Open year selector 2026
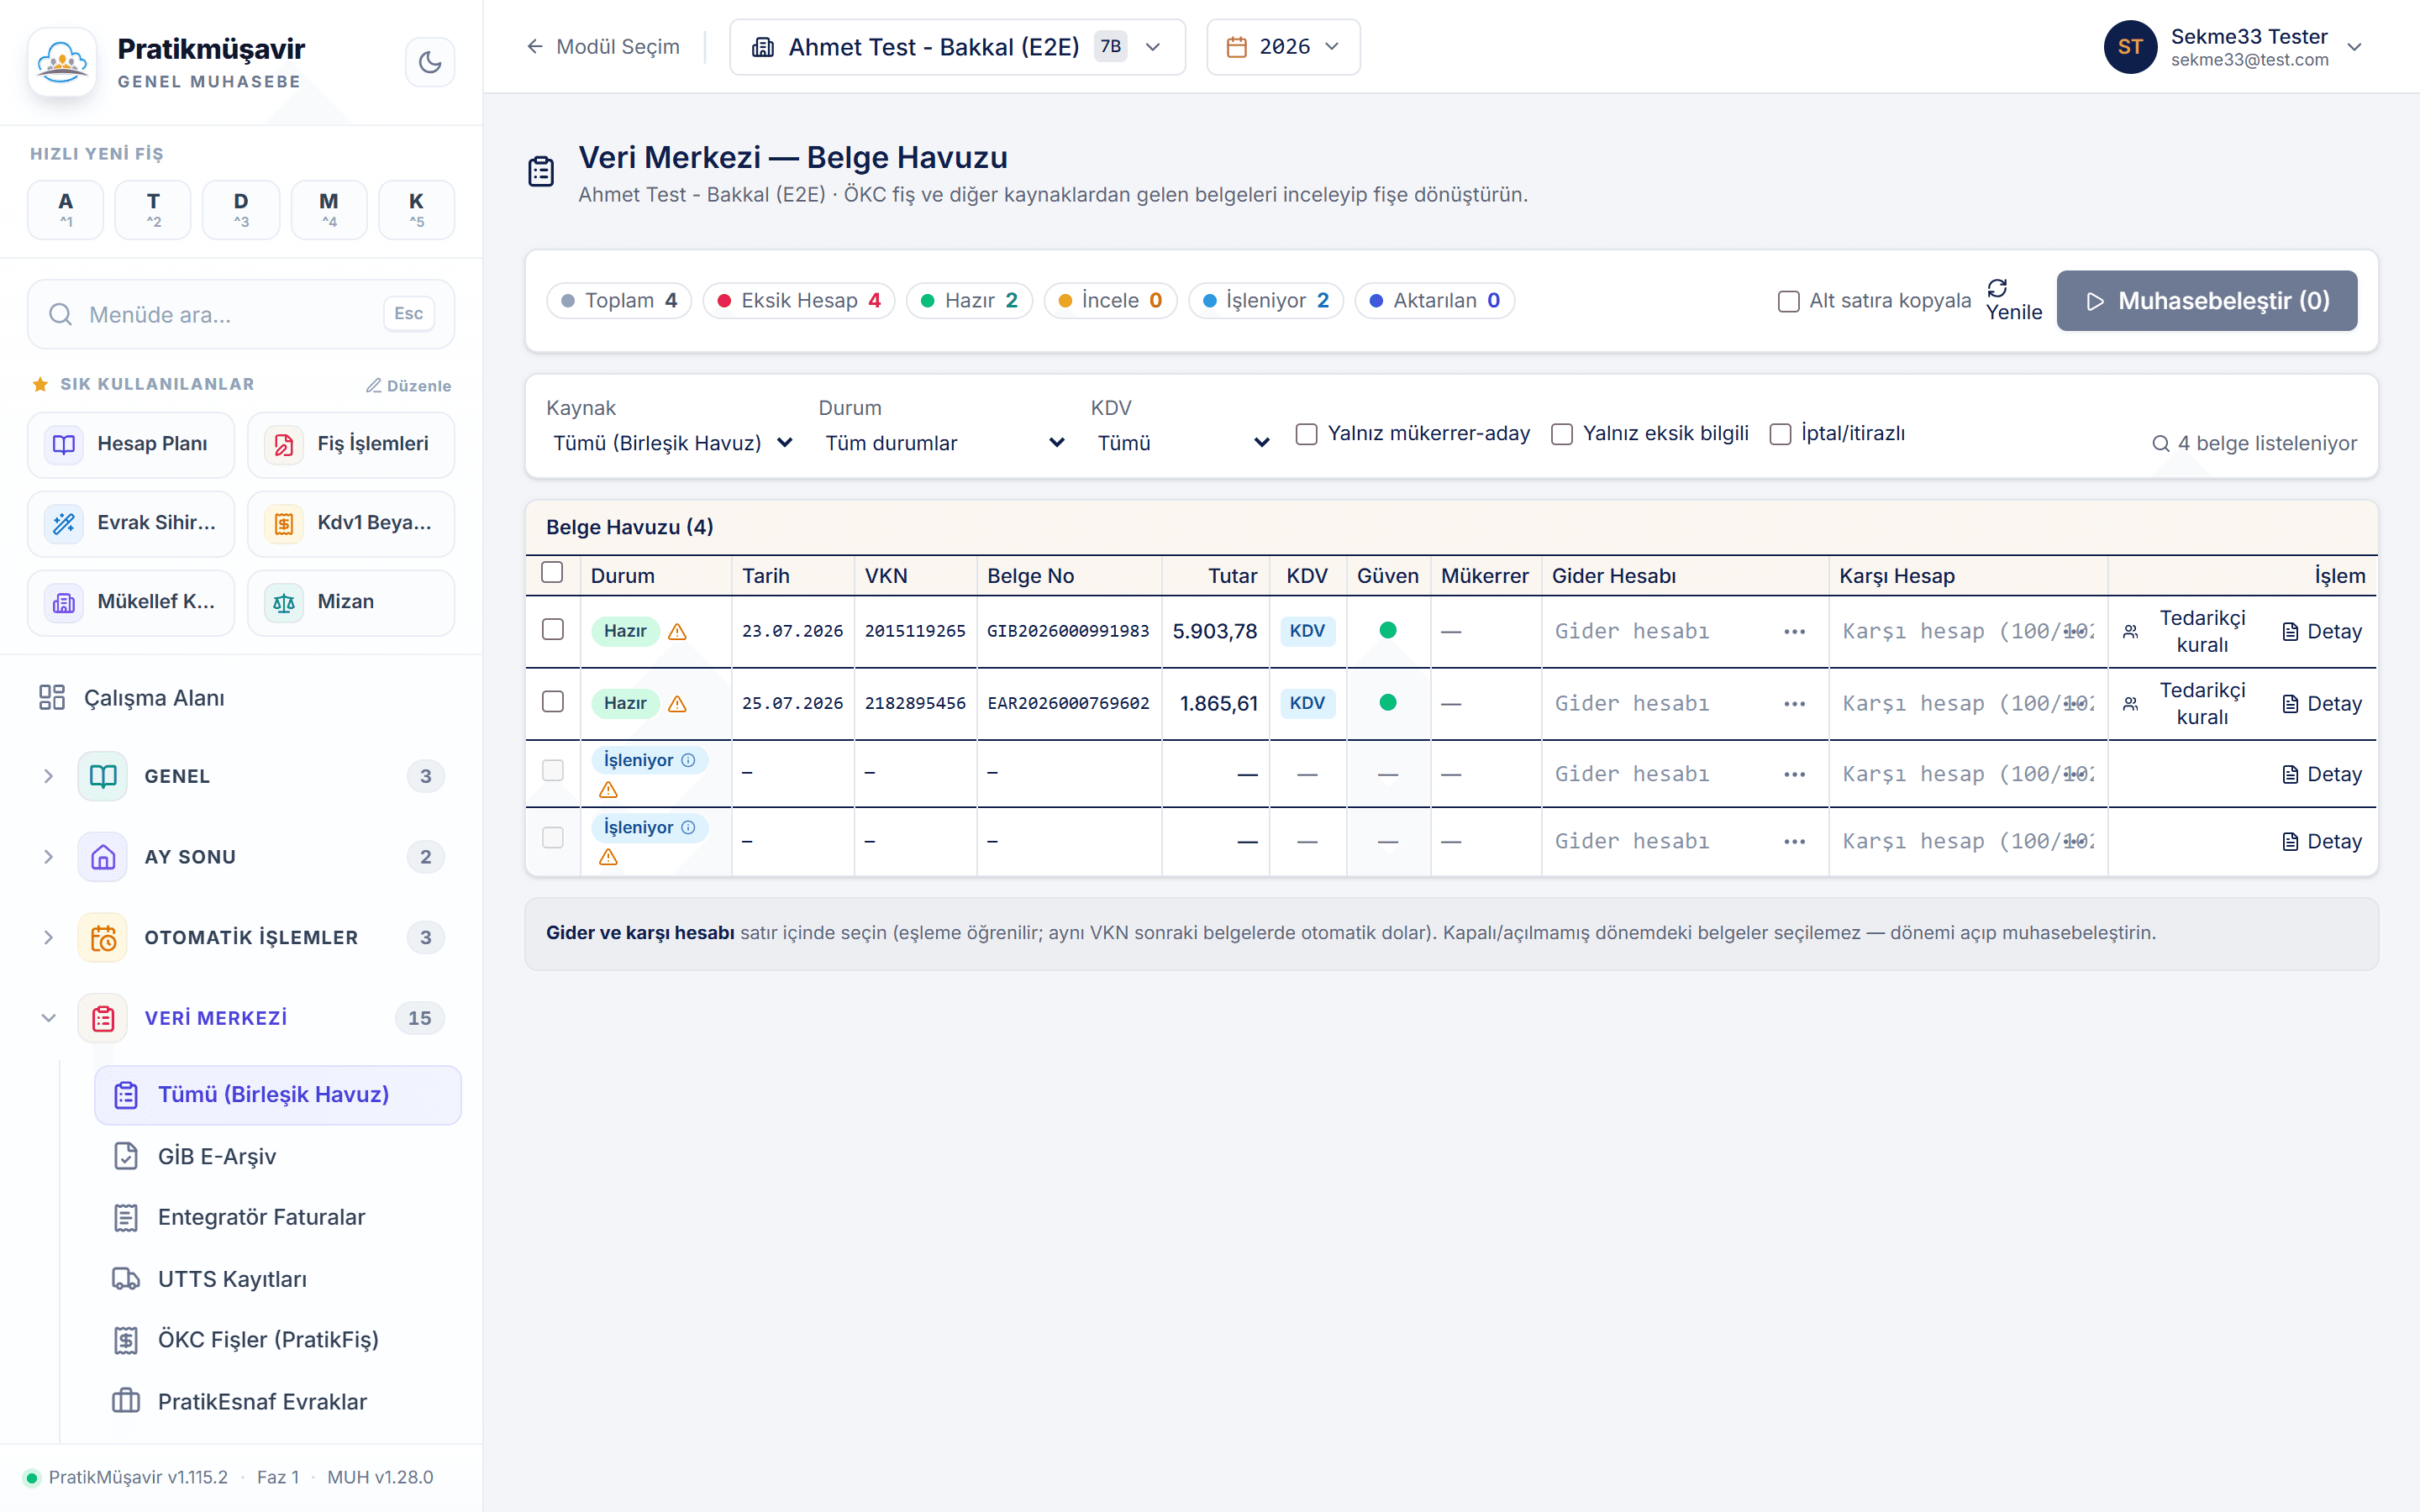The height and width of the screenshot is (1512, 2420). click(x=1283, y=47)
